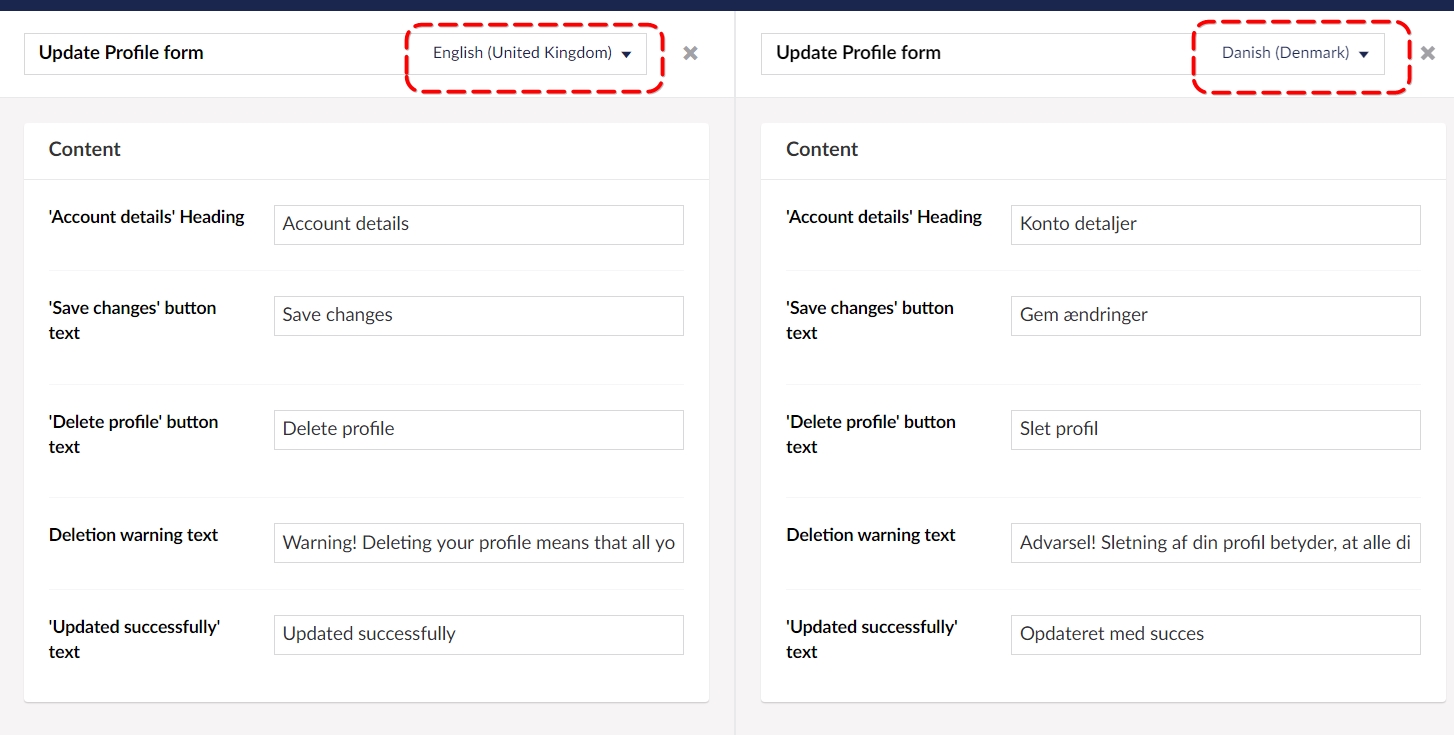Click the 'Advarsel! Sletning af din profil' field
1454x735 pixels.
[1216, 543]
